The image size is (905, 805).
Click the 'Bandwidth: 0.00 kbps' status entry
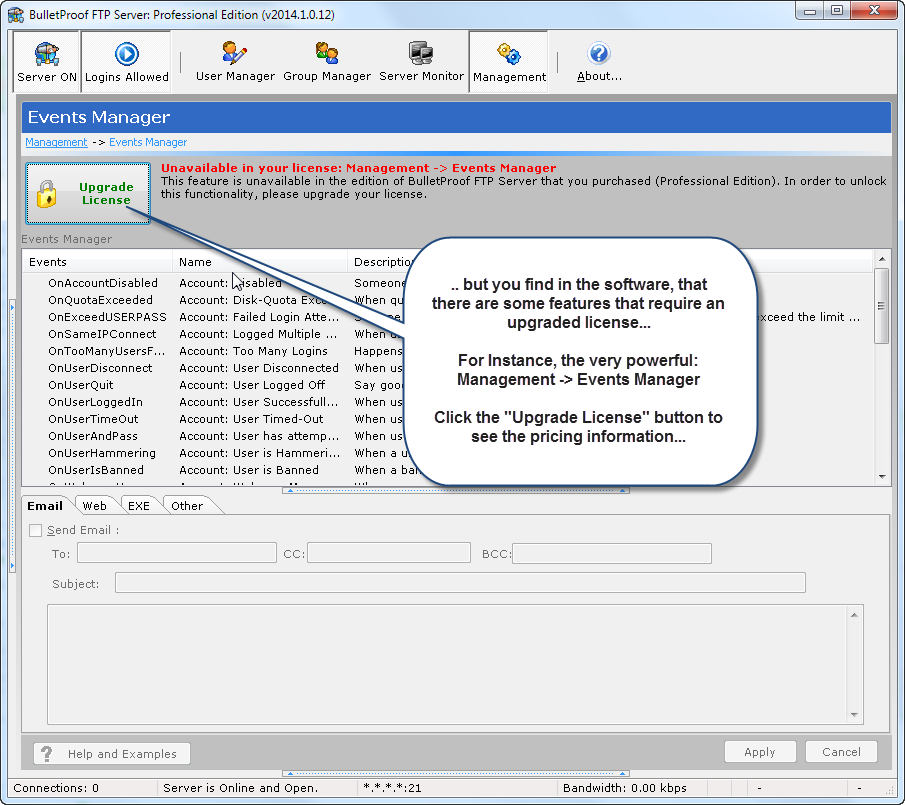tap(625, 788)
